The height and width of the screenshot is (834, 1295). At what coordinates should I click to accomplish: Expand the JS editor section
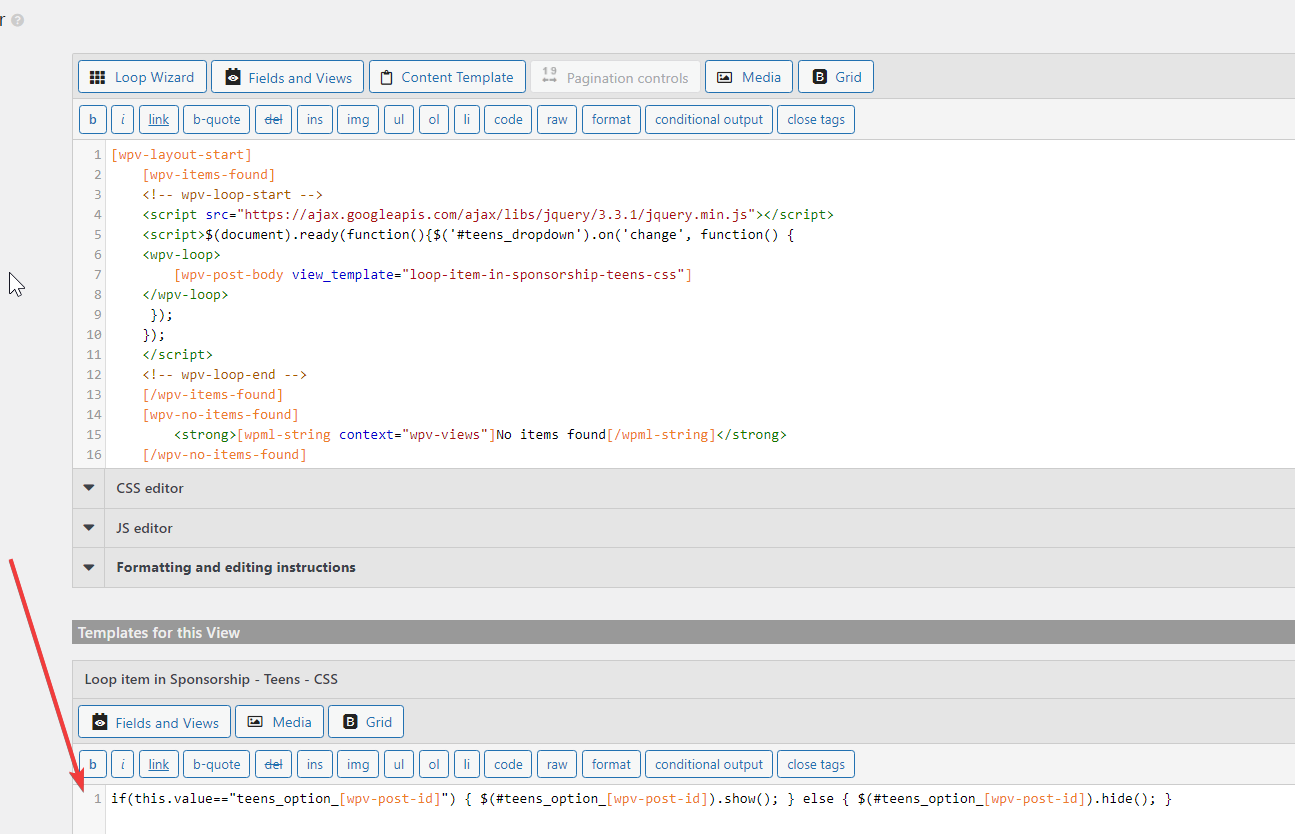(683, 528)
